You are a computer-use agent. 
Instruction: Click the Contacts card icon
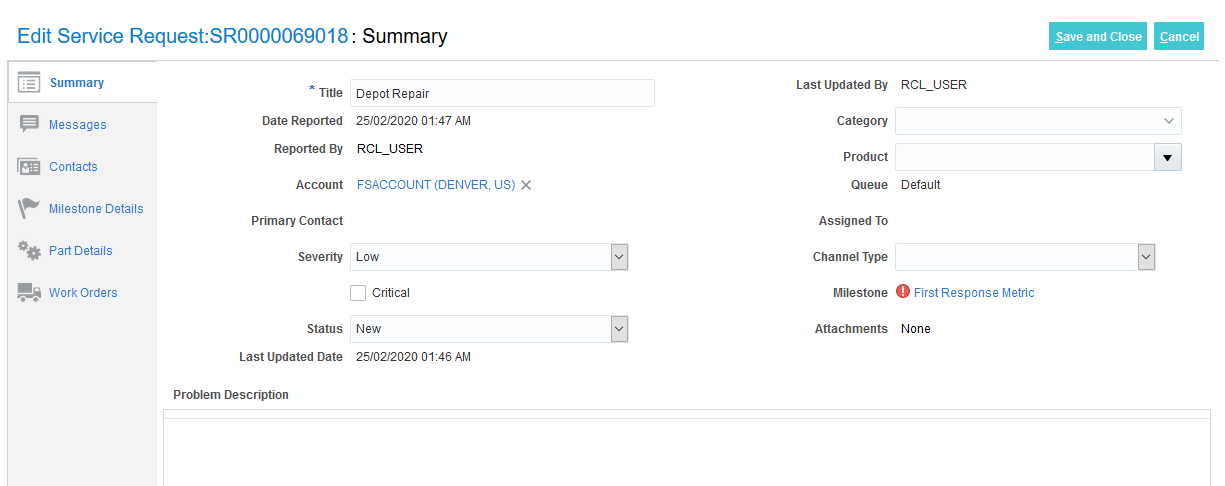click(29, 167)
